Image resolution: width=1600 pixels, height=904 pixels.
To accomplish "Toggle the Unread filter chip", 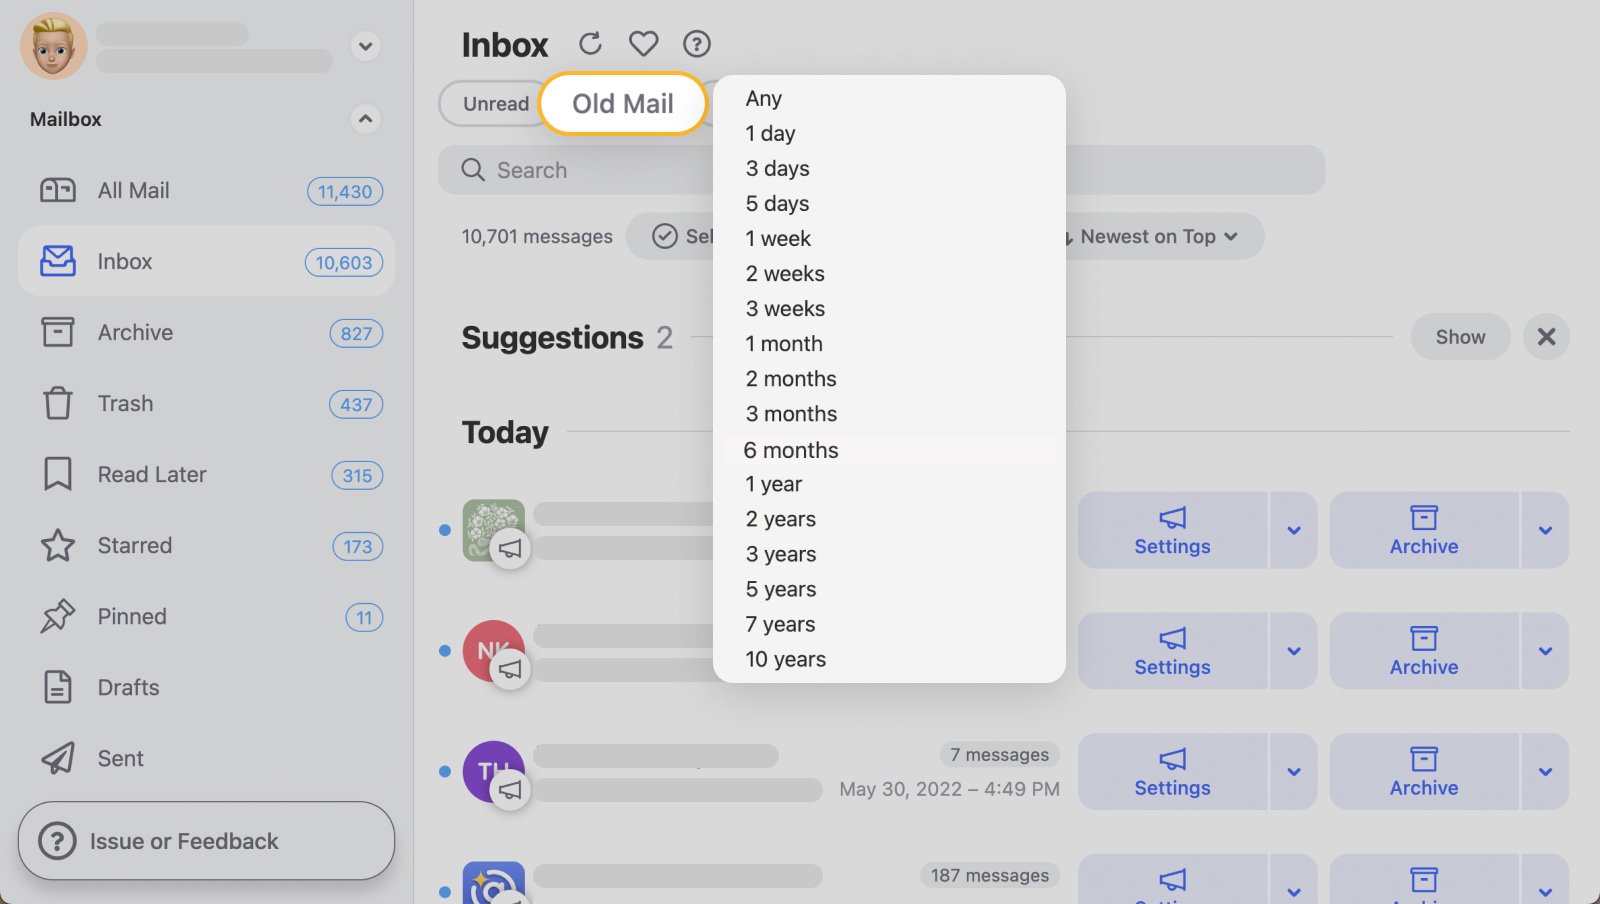I will [x=494, y=103].
